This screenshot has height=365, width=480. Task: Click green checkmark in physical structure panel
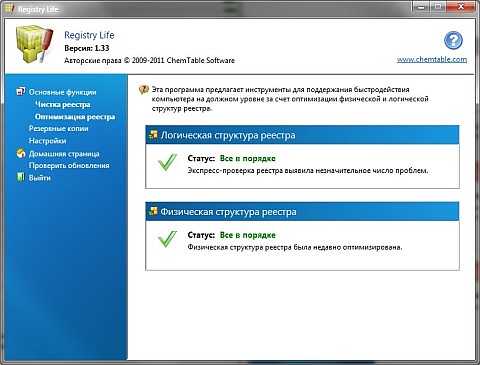[x=167, y=239]
